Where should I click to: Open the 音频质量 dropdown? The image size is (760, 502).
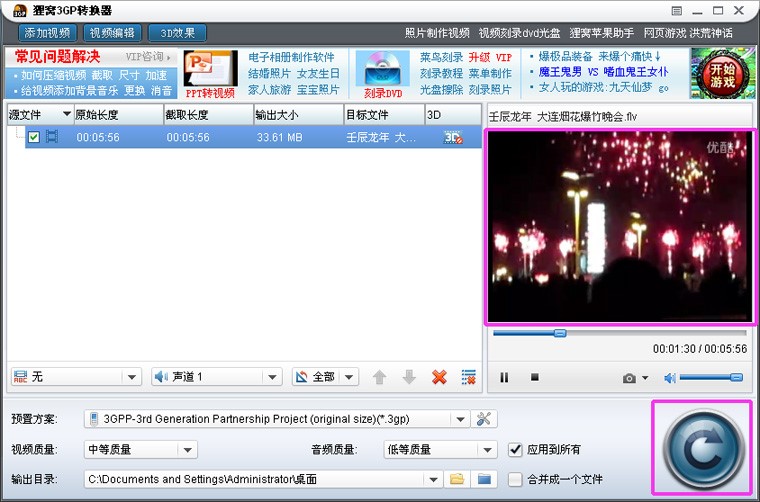(x=487, y=449)
